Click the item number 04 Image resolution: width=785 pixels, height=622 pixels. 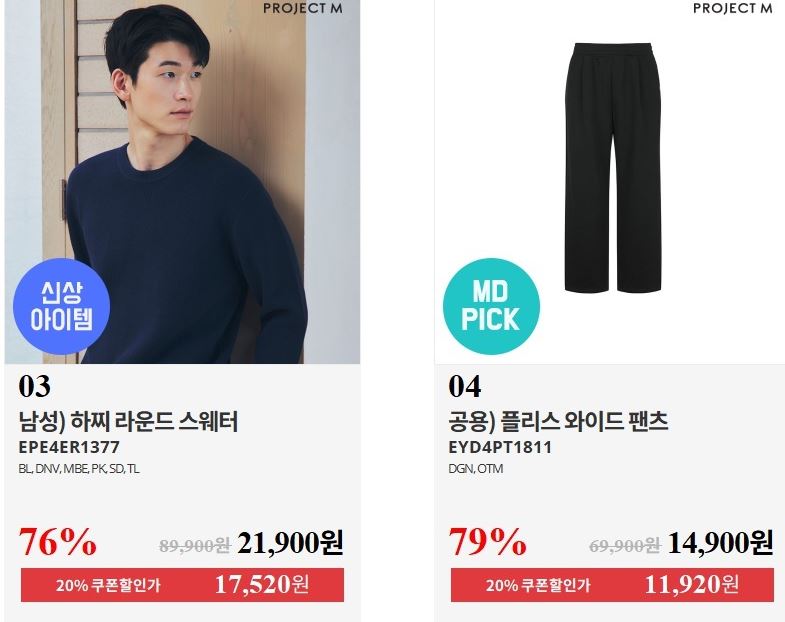click(x=465, y=386)
